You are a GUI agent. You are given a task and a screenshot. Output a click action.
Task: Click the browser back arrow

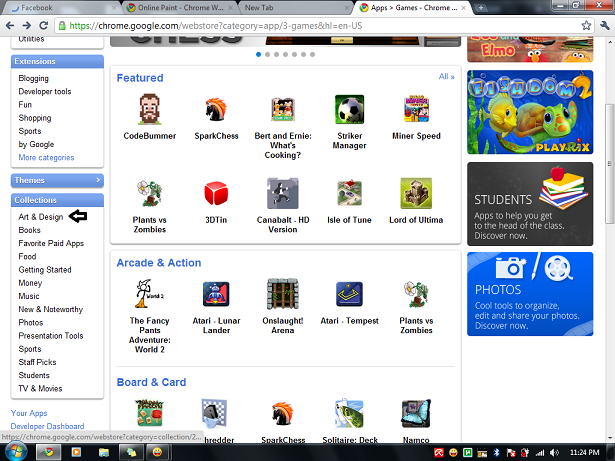(x=10, y=26)
